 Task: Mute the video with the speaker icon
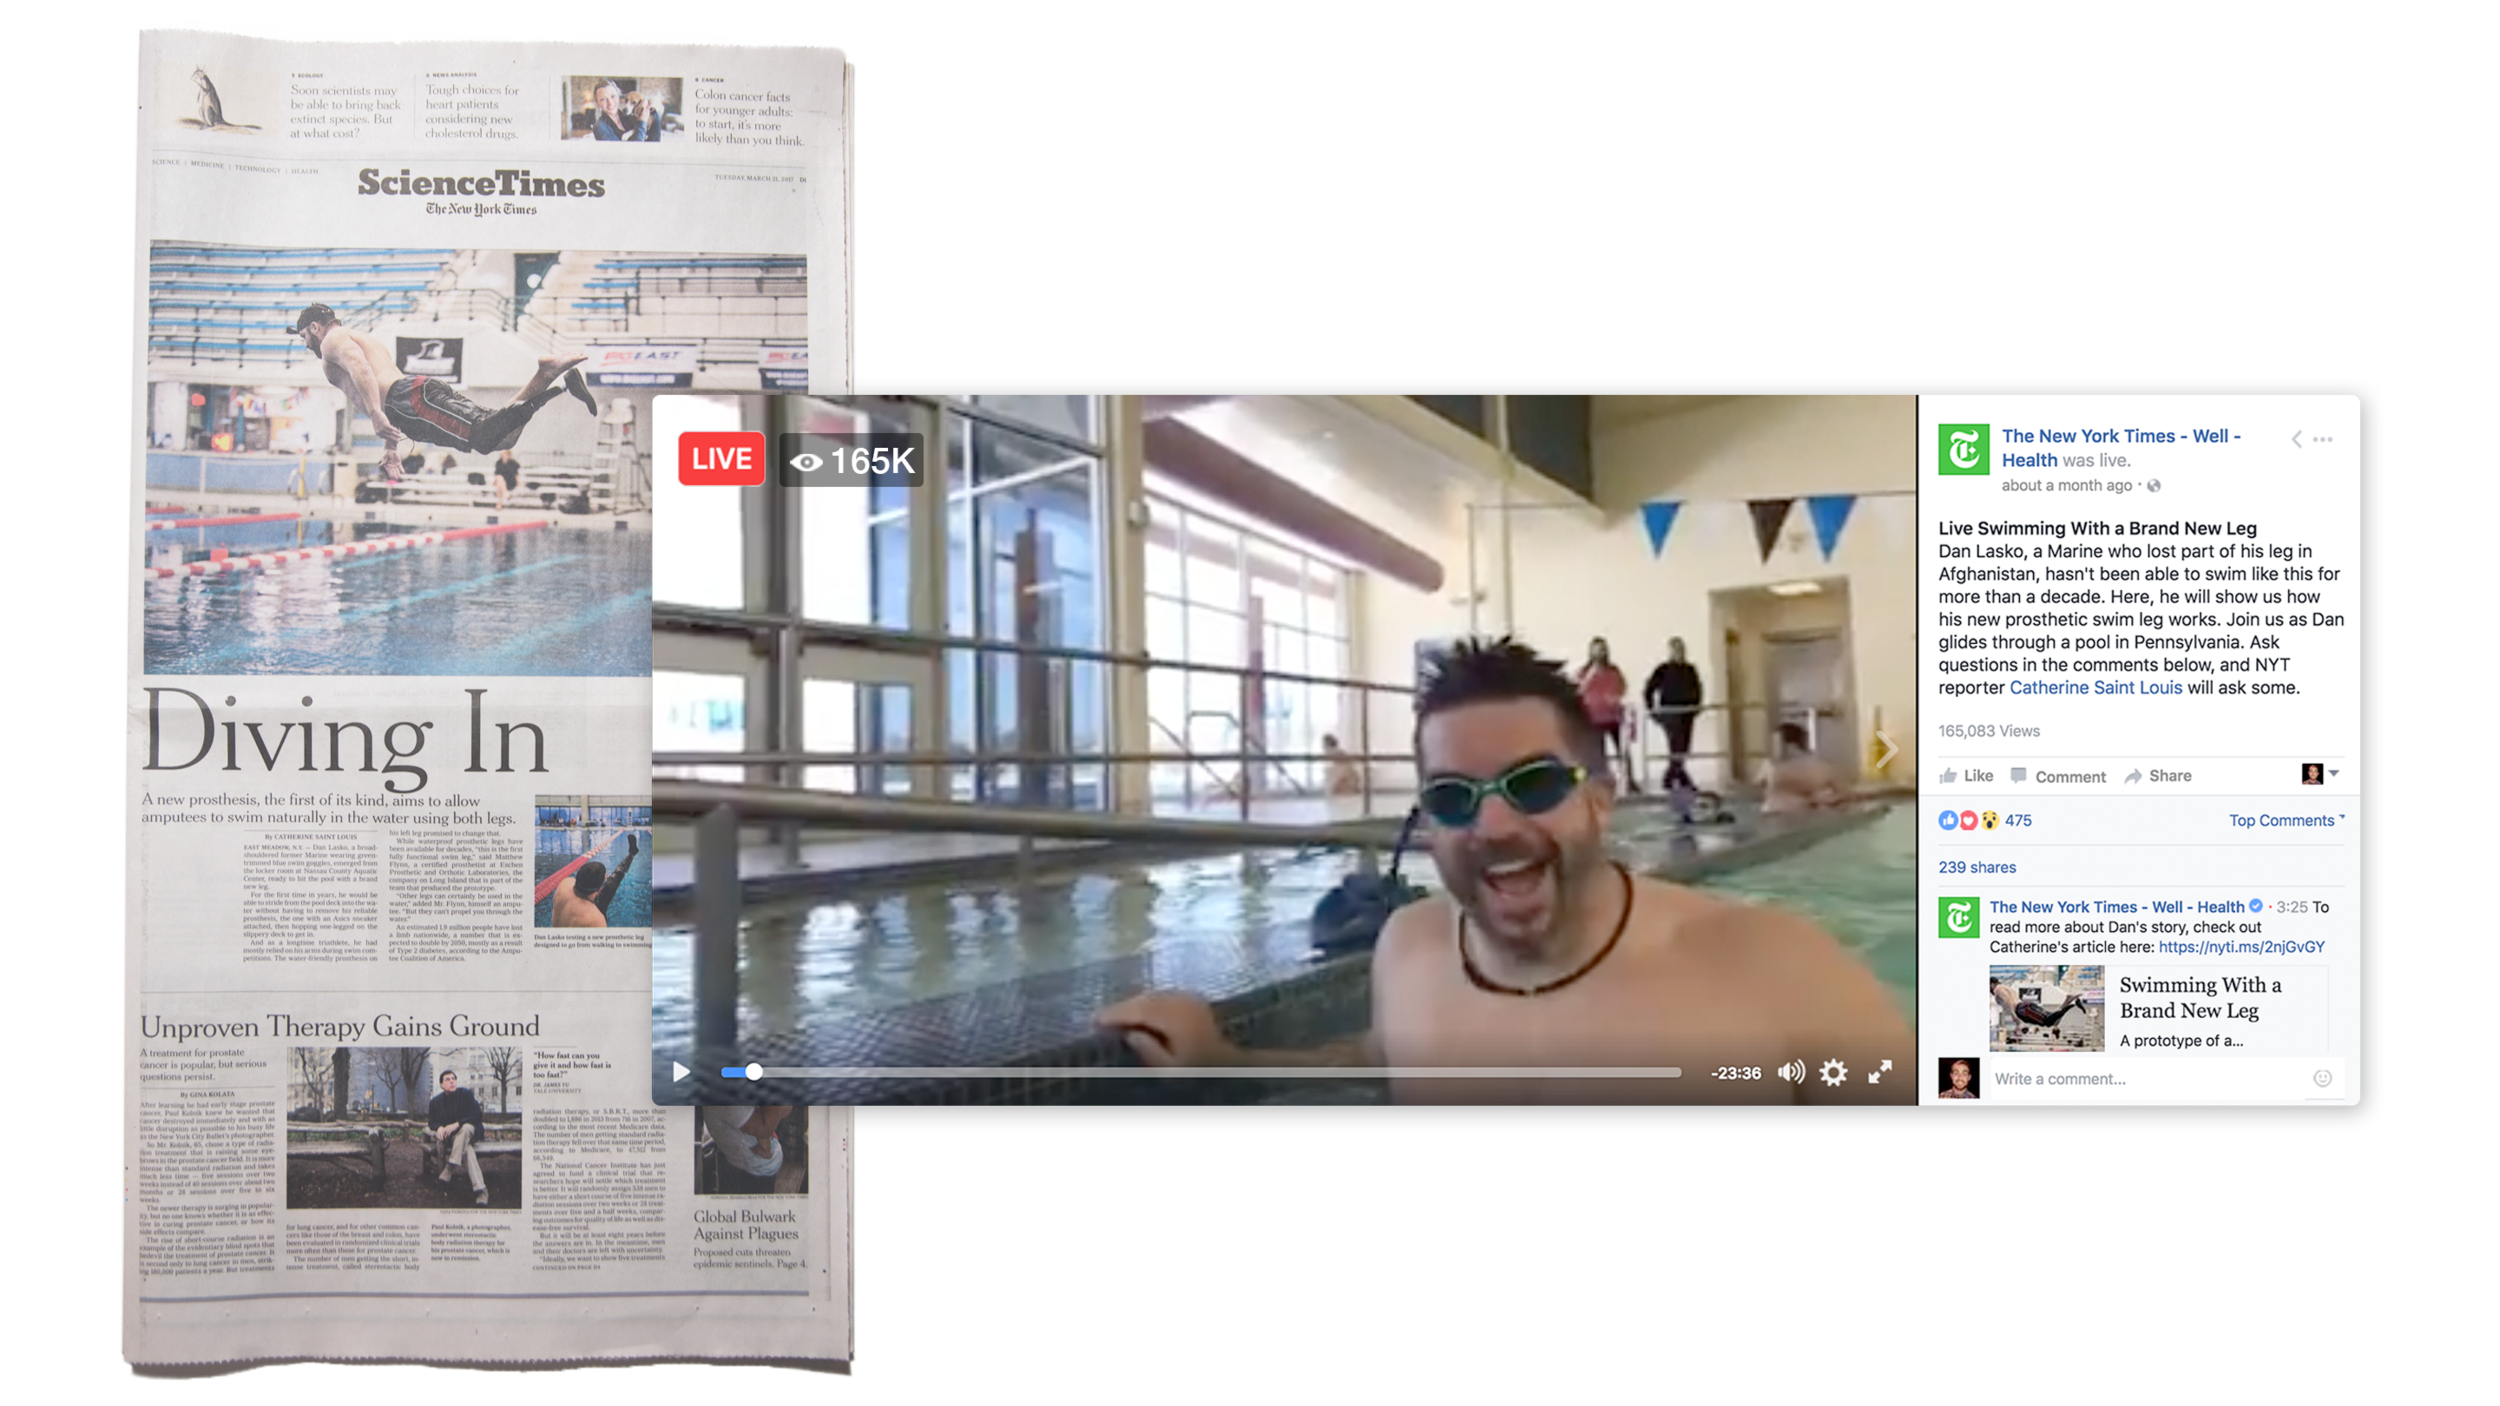1791,1072
